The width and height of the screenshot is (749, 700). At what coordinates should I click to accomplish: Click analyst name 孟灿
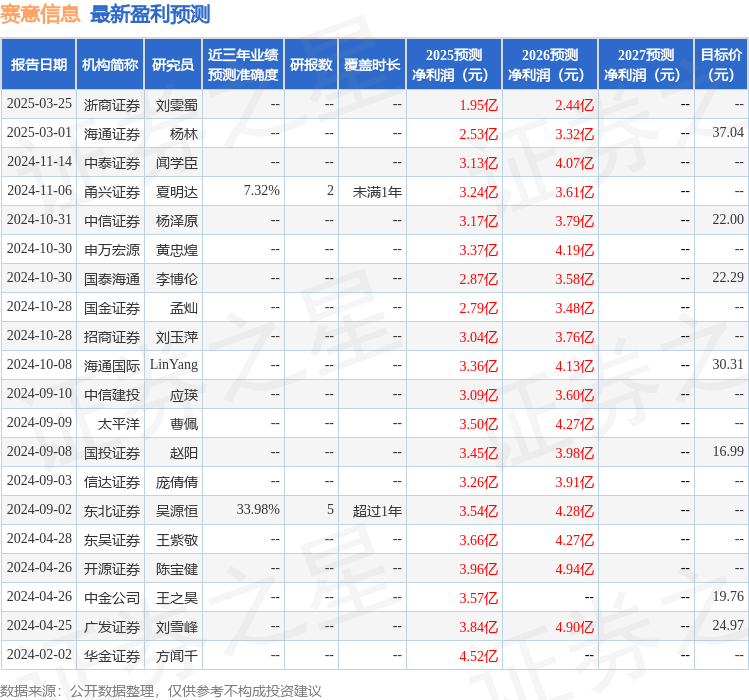tap(184, 308)
